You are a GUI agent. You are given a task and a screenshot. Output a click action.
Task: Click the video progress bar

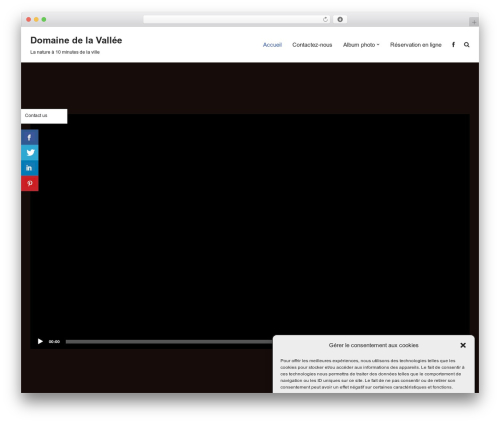(169, 342)
